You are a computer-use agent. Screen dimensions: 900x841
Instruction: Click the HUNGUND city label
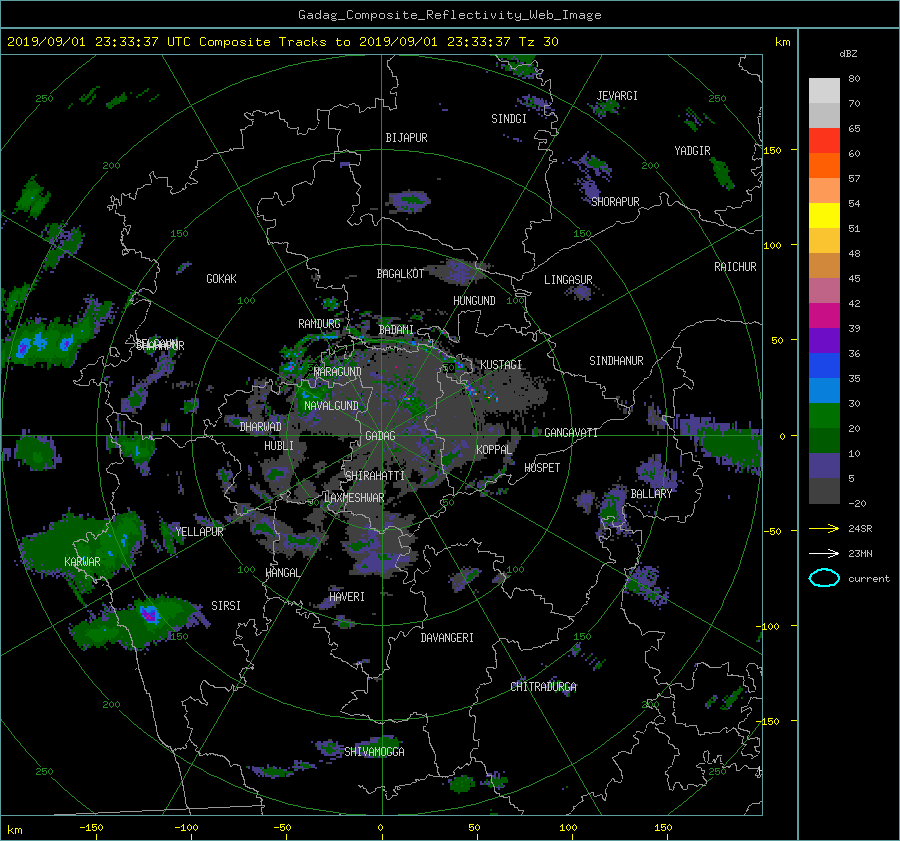point(474,301)
